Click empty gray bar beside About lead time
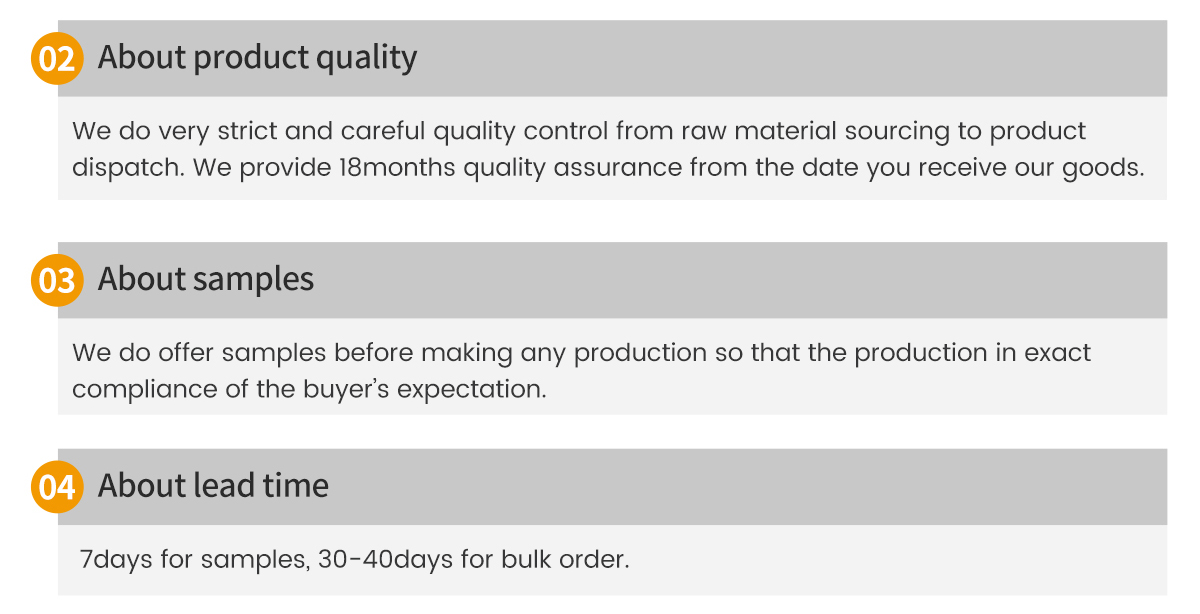This screenshot has height=614, width=1200. click(x=748, y=487)
